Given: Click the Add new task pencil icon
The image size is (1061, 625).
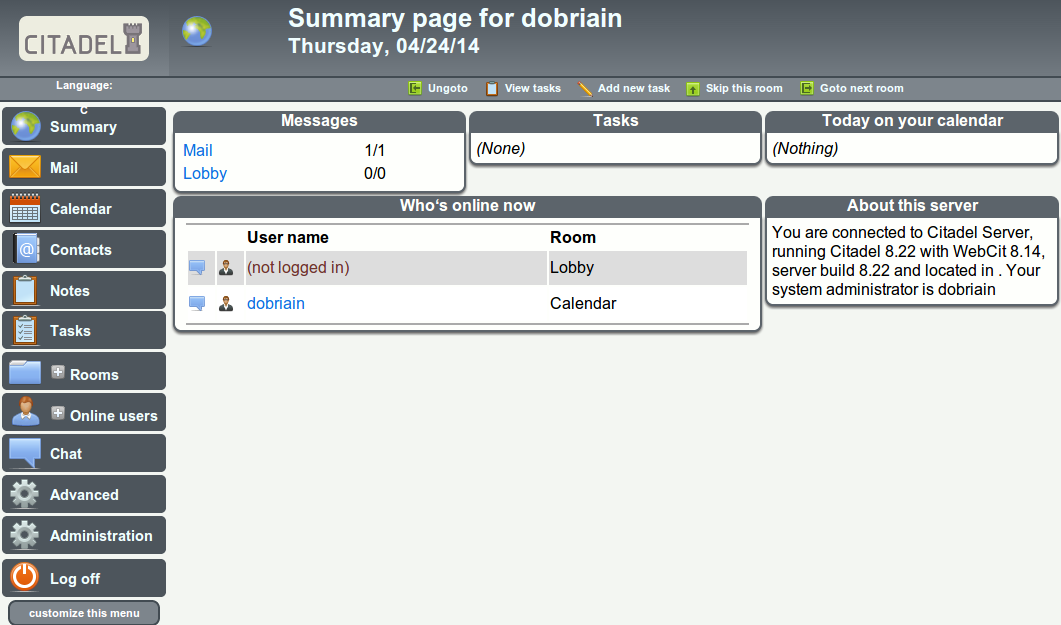Looking at the screenshot, I should [585, 89].
